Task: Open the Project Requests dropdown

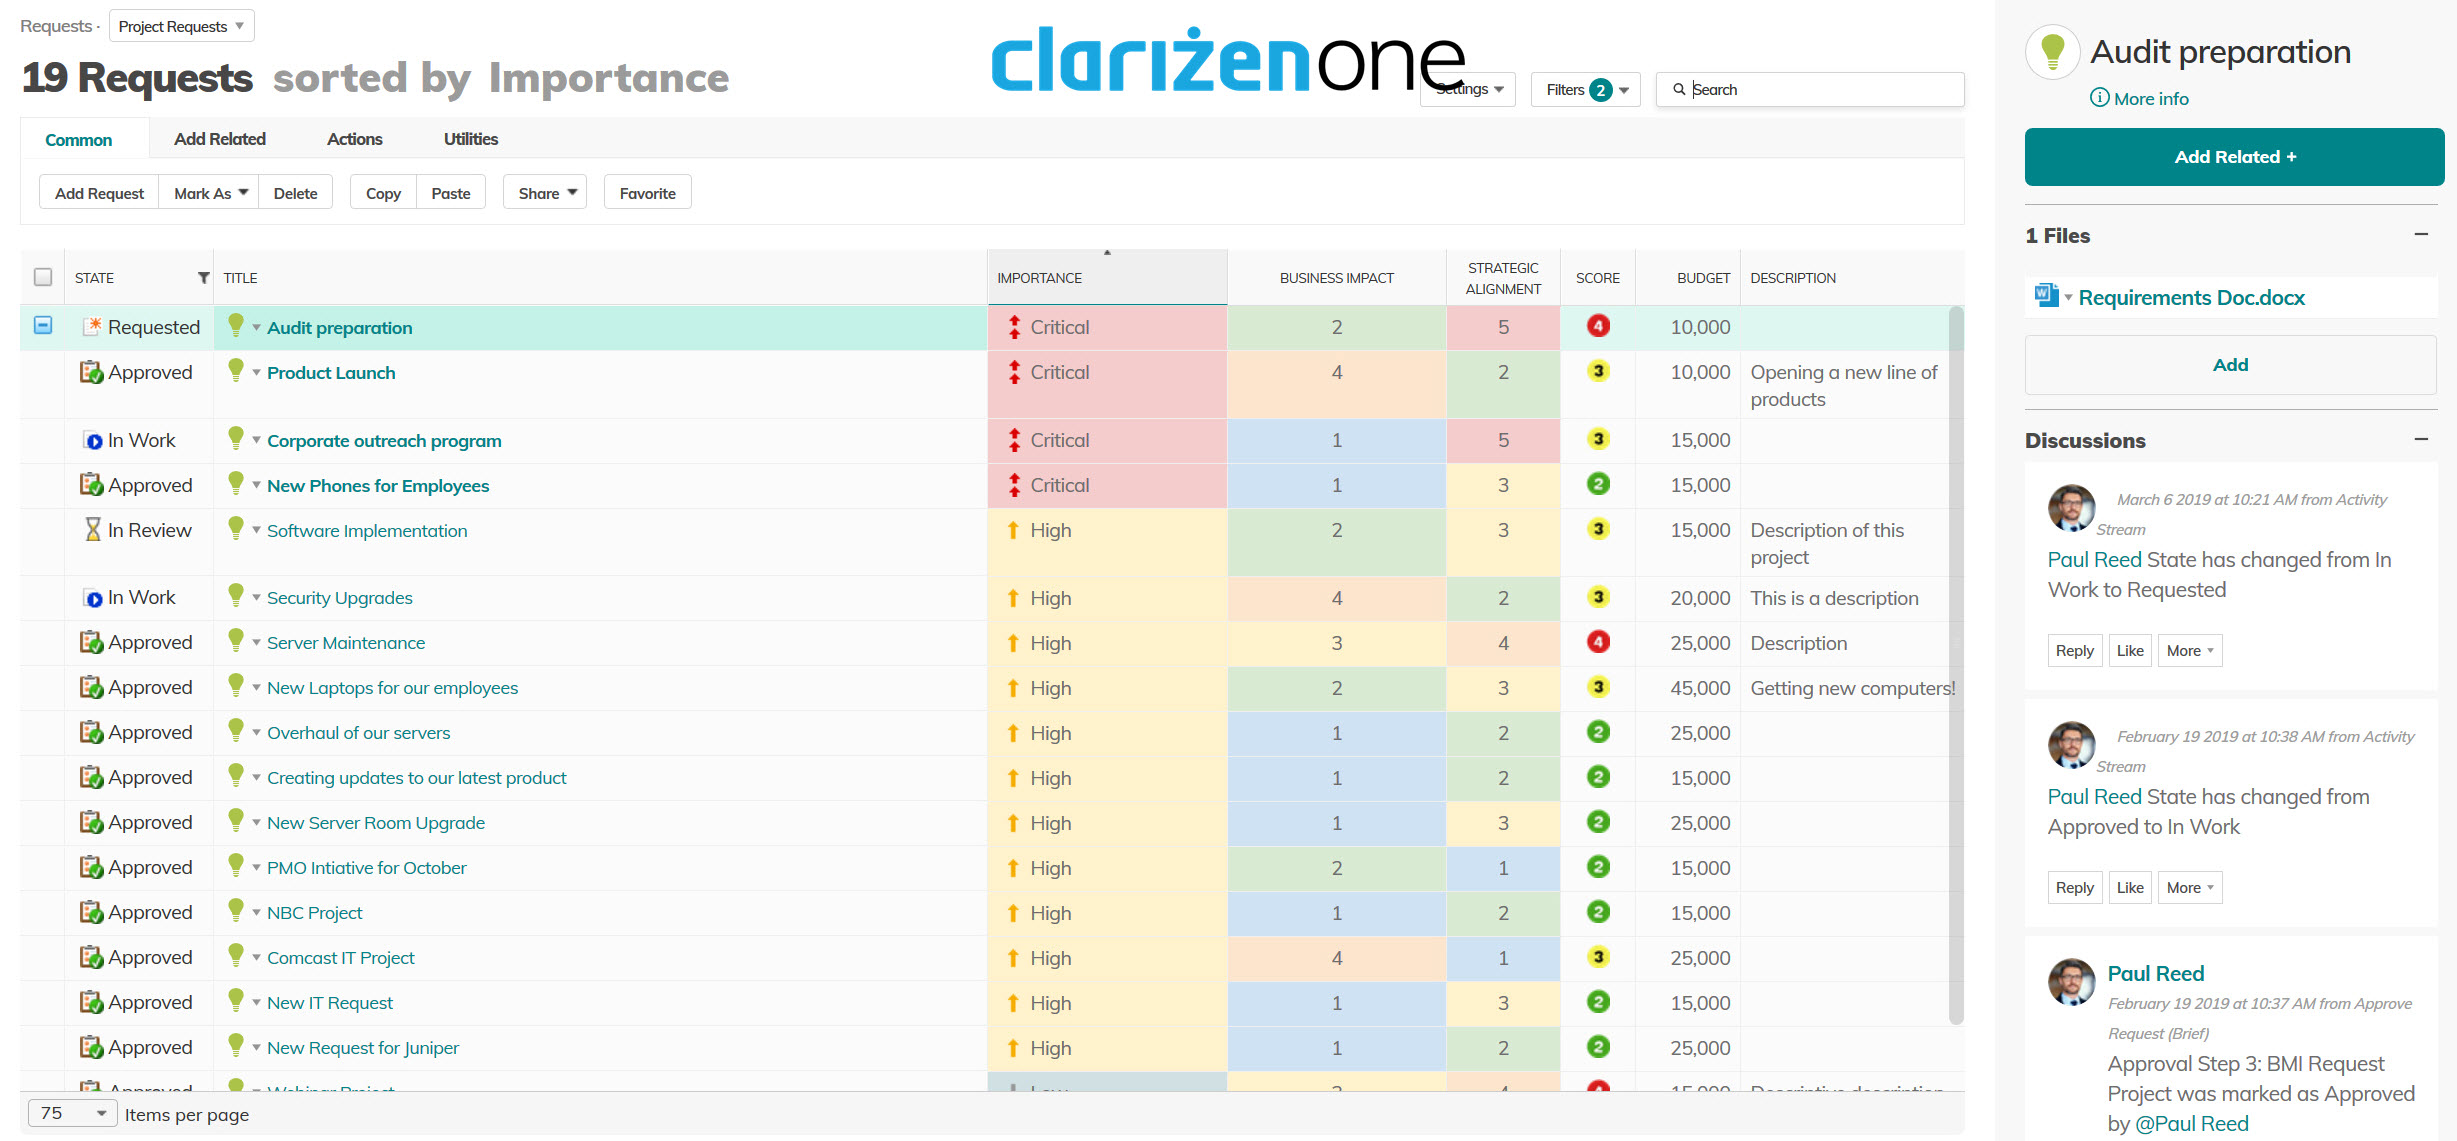Action: (181, 26)
